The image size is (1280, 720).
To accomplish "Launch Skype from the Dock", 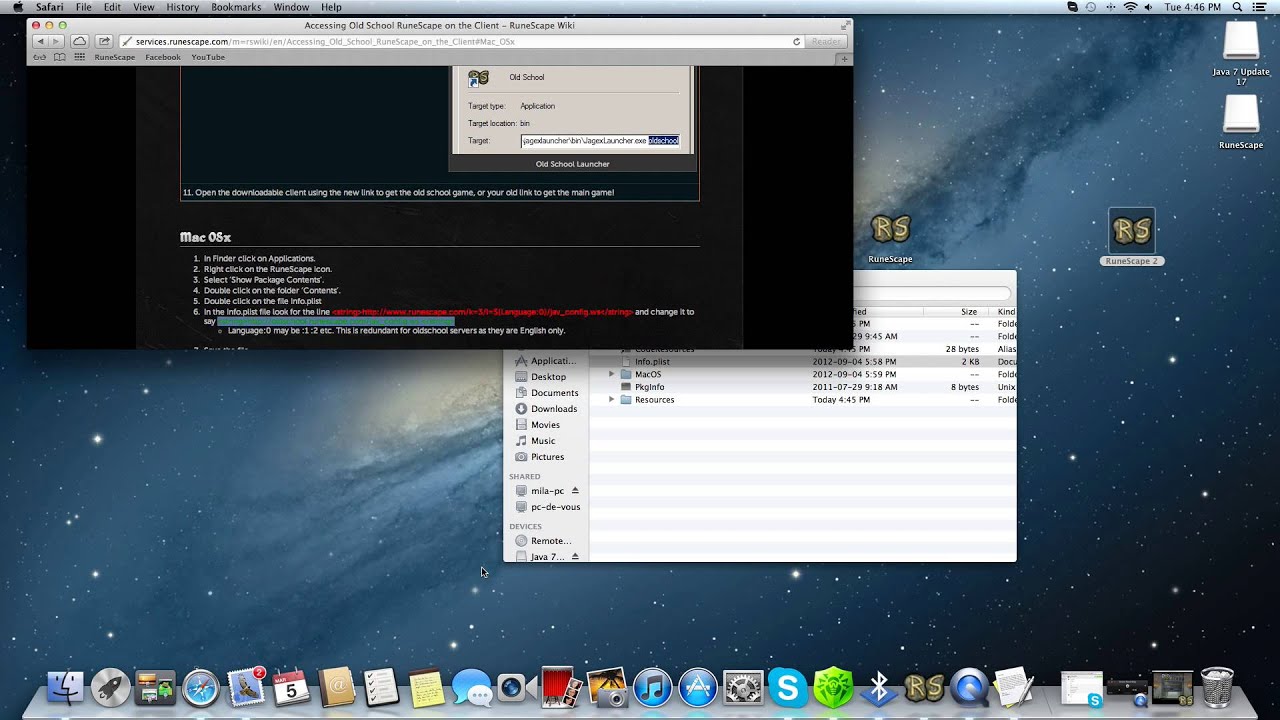I will tap(788, 688).
